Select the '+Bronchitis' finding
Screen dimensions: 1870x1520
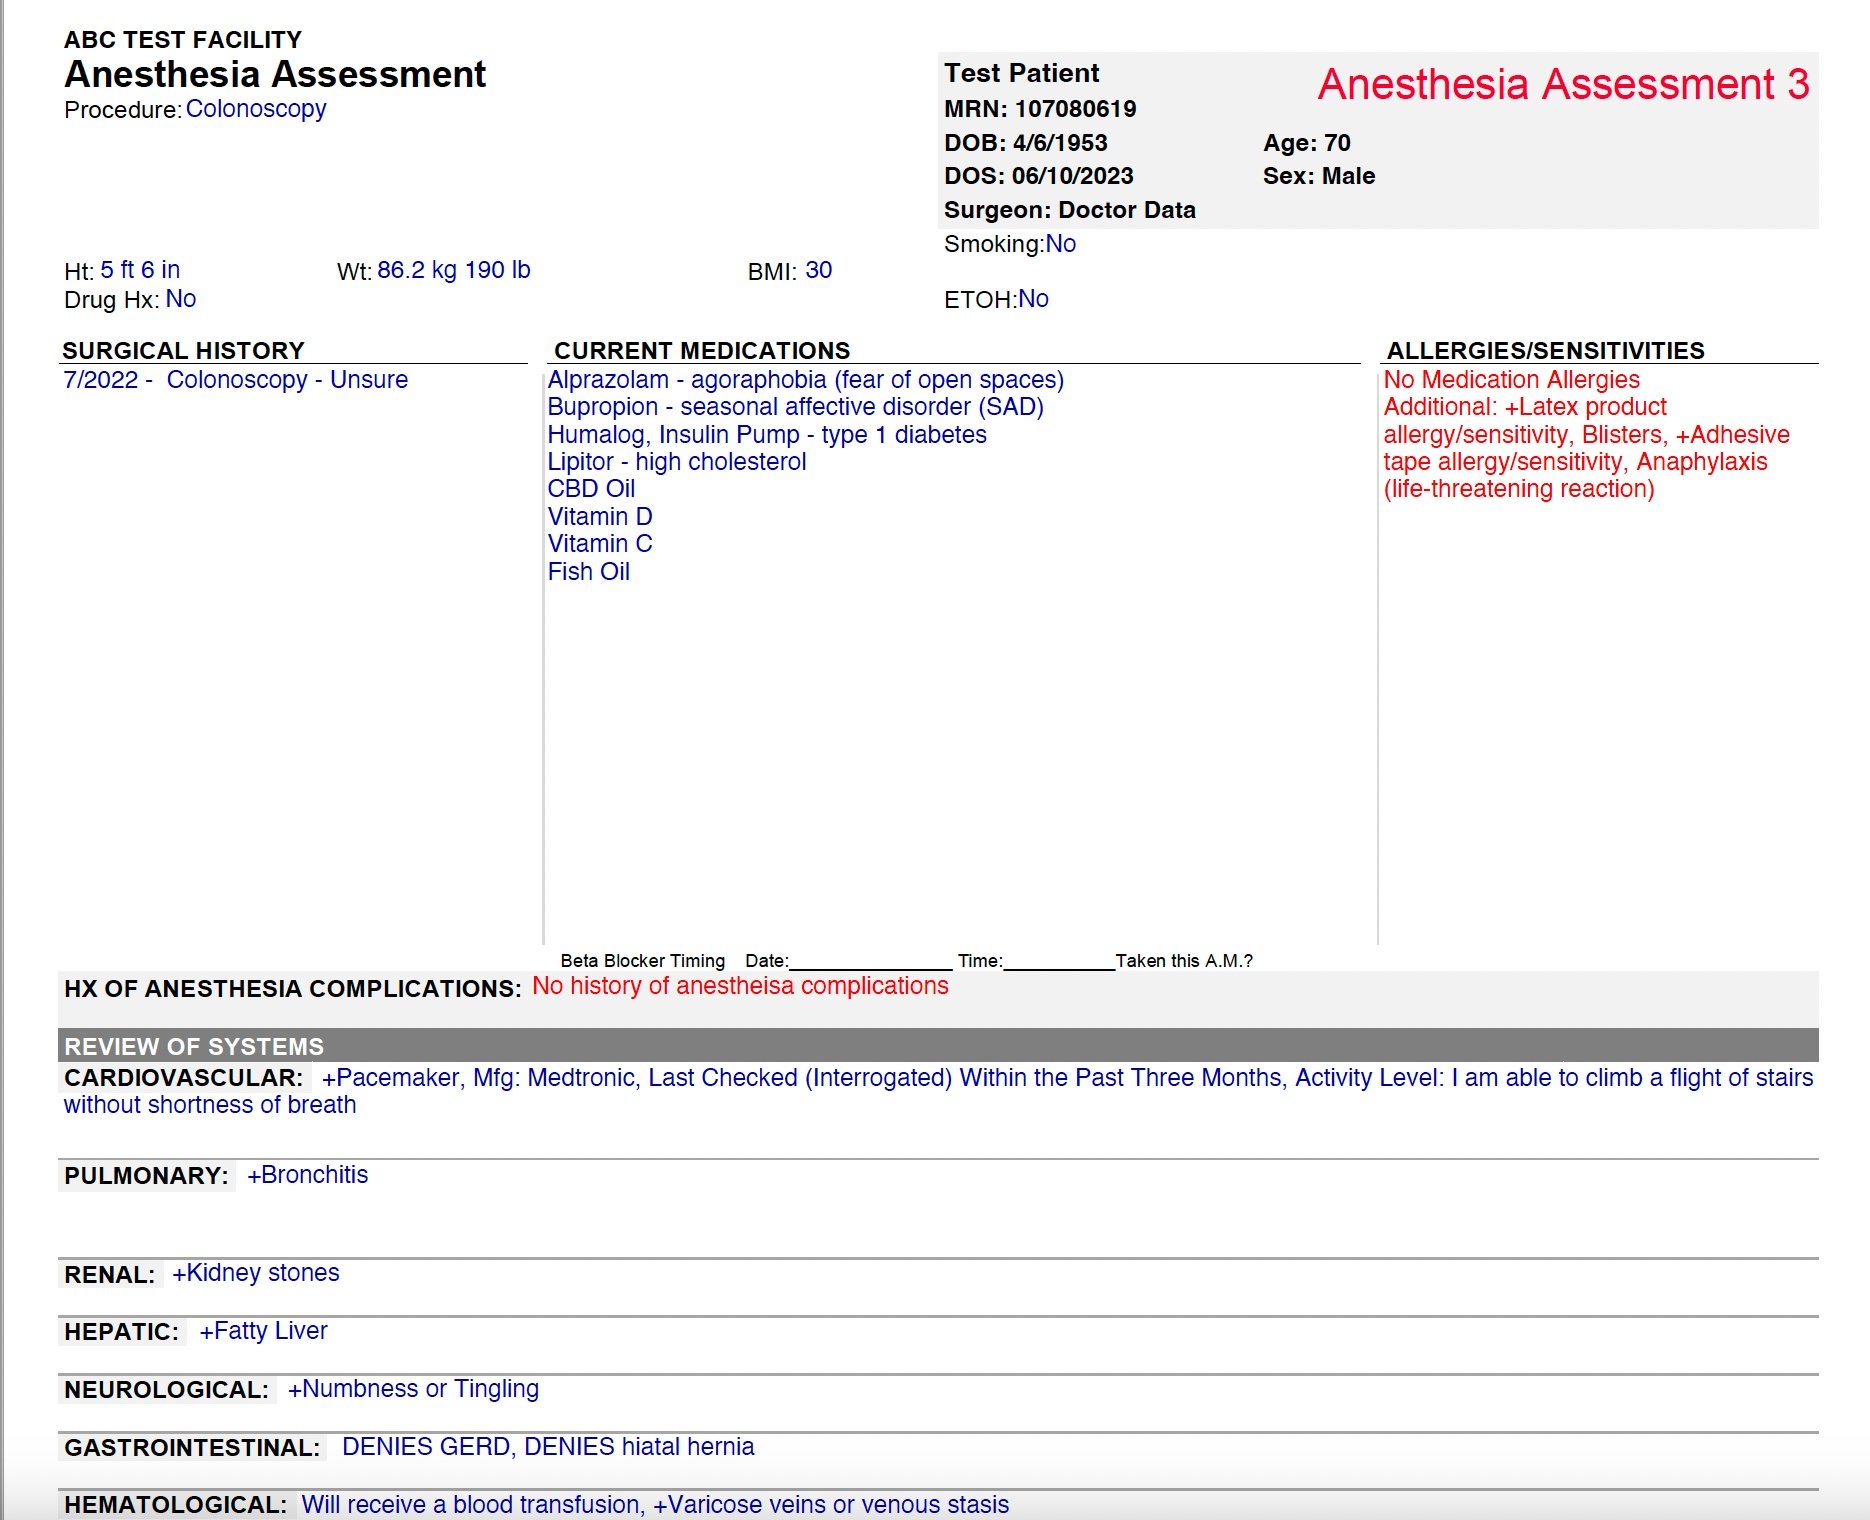click(x=308, y=1175)
